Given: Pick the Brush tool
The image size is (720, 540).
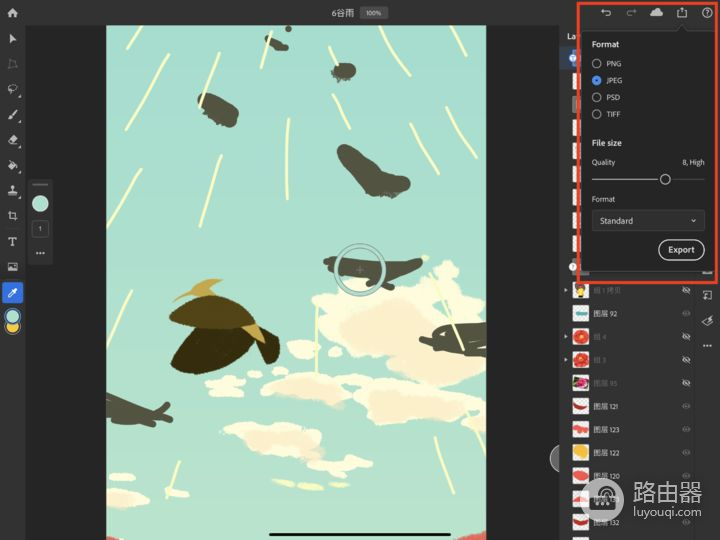Looking at the screenshot, I should (13, 115).
